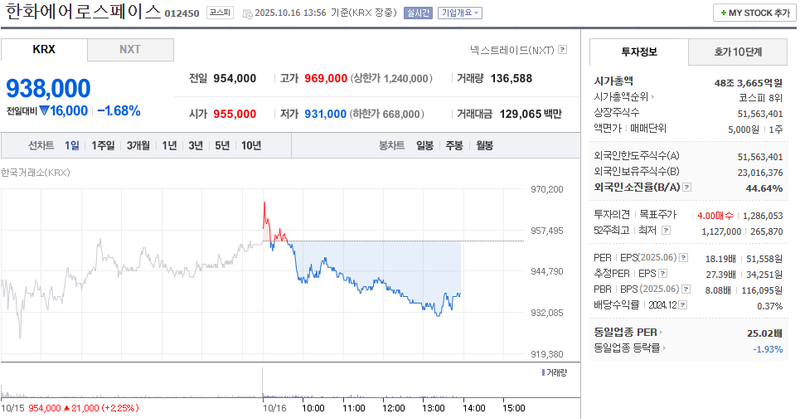Switch chart period to 3개월
The width and height of the screenshot is (800, 419).
click(138, 145)
